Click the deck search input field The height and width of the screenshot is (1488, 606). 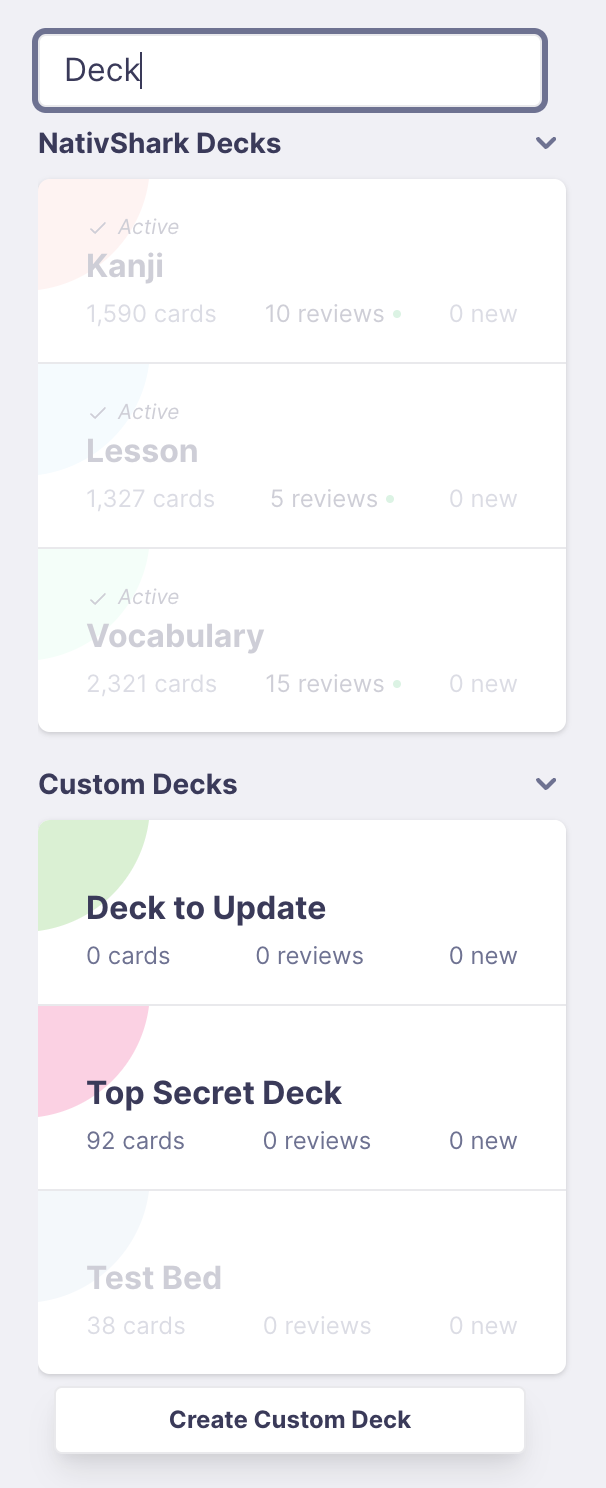pos(289,70)
